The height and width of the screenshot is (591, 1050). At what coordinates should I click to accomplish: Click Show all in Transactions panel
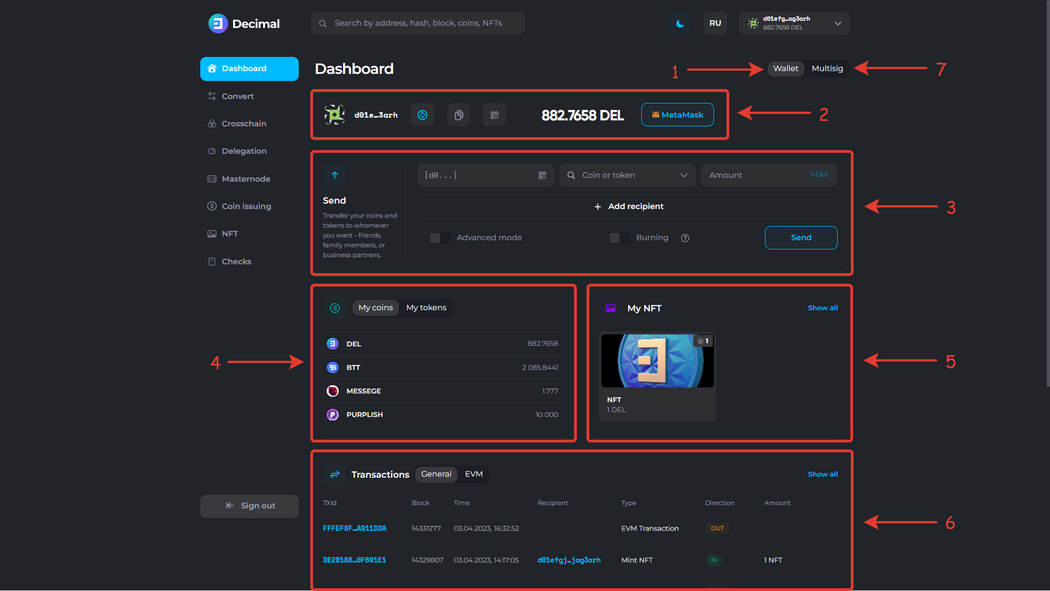coord(822,474)
